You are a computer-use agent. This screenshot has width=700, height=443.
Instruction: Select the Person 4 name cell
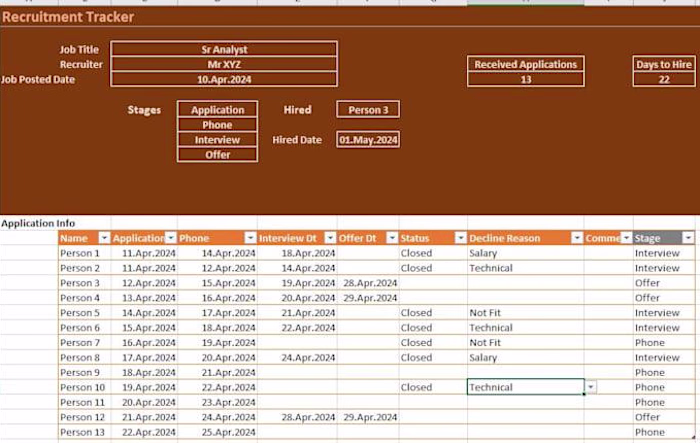pyautogui.click(x=84, y=298)
